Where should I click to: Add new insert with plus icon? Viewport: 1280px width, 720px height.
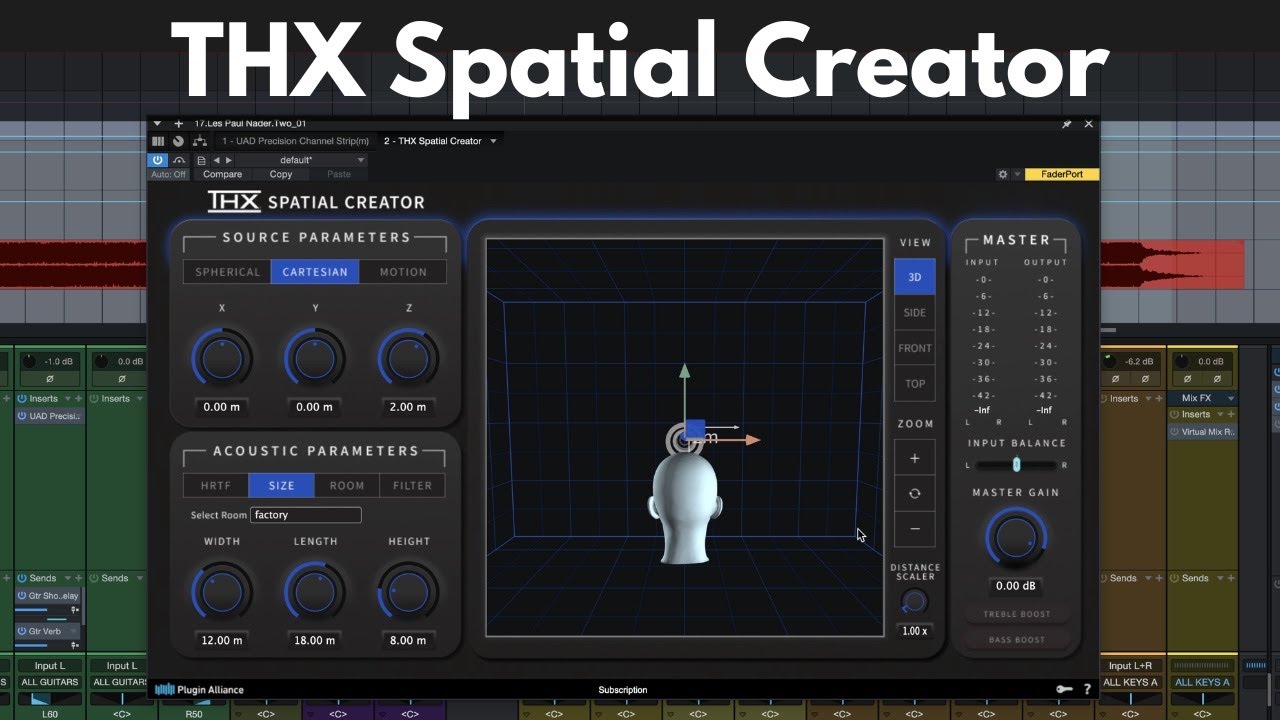pos(179,124)
